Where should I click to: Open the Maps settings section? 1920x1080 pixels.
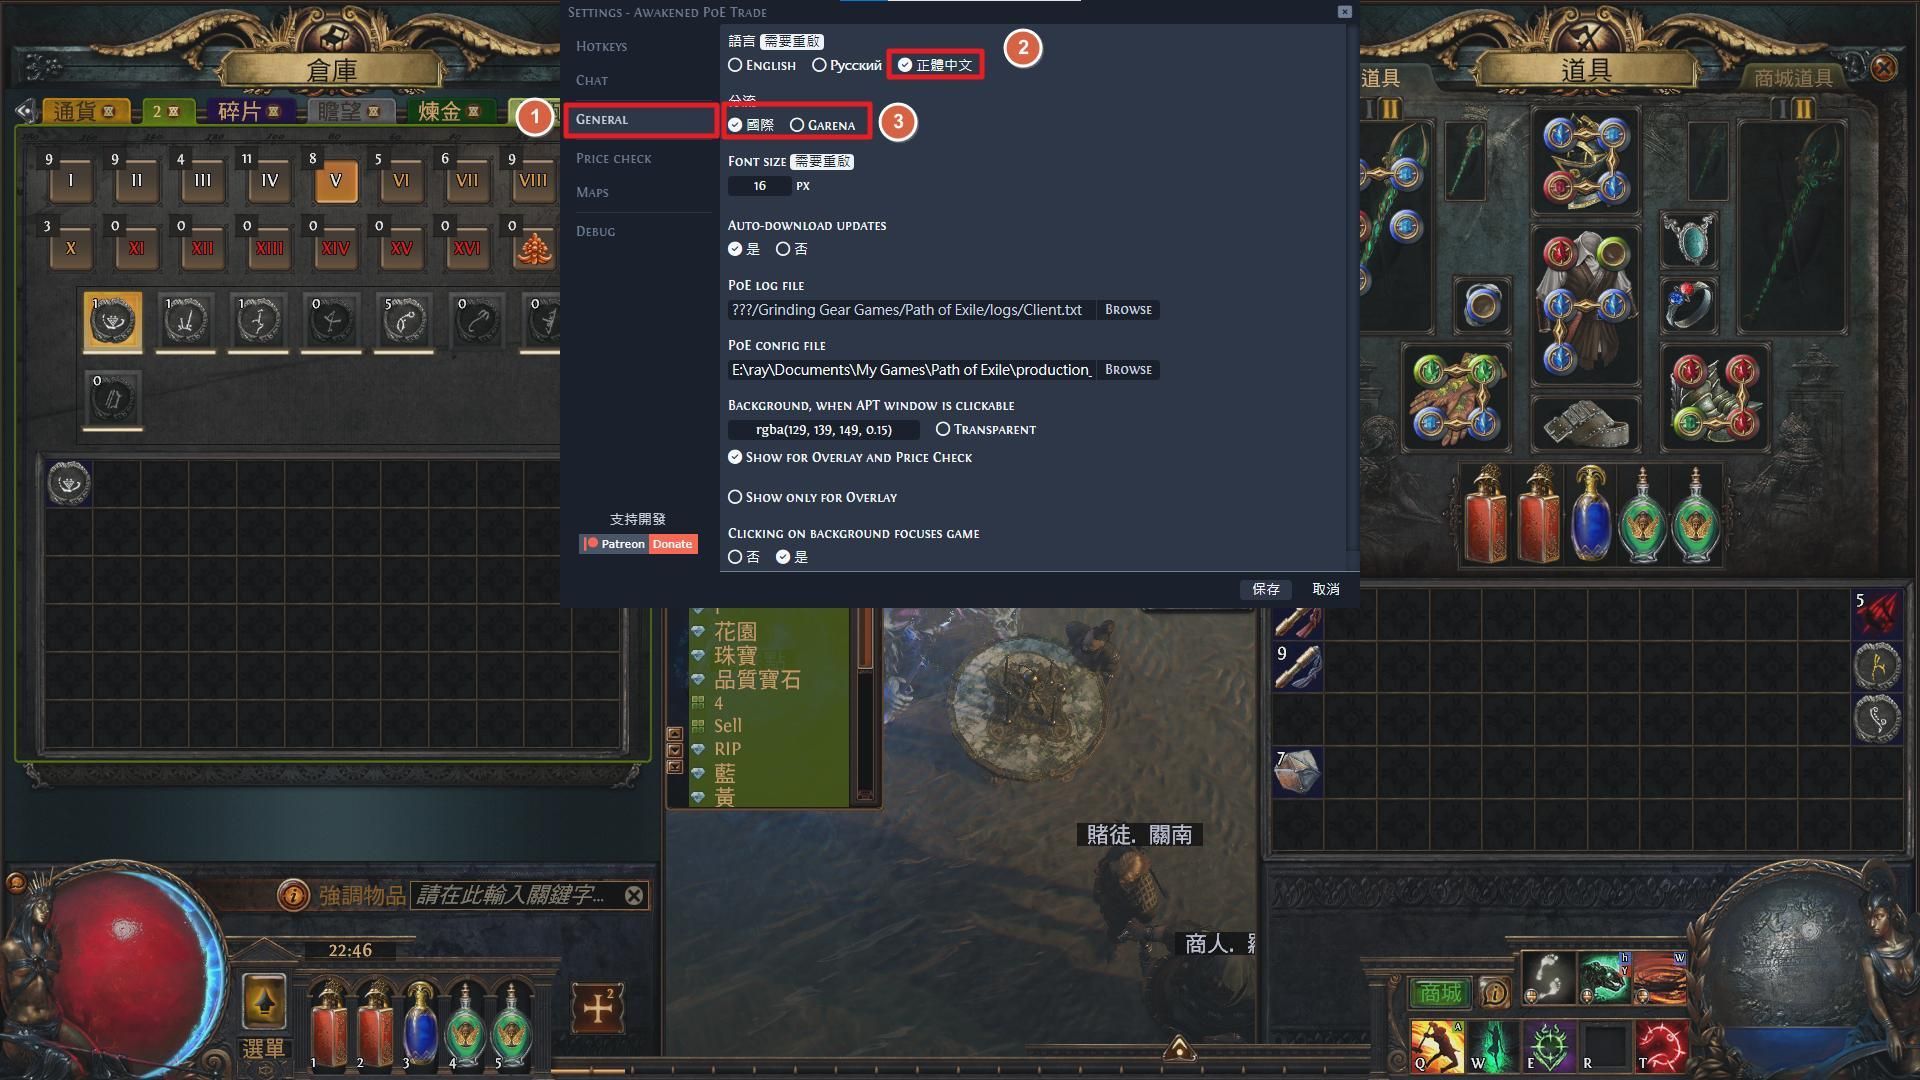click(x=591, y=191)
